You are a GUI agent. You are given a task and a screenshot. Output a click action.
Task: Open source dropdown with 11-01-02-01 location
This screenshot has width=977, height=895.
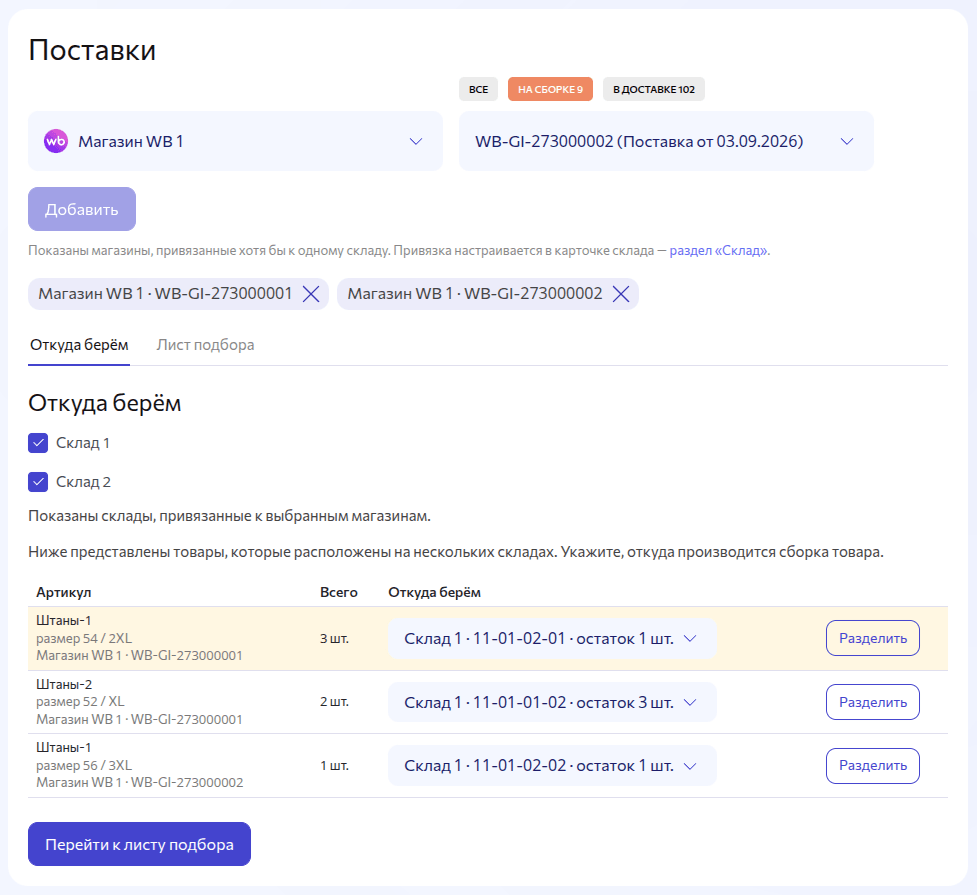pos(552,639)
